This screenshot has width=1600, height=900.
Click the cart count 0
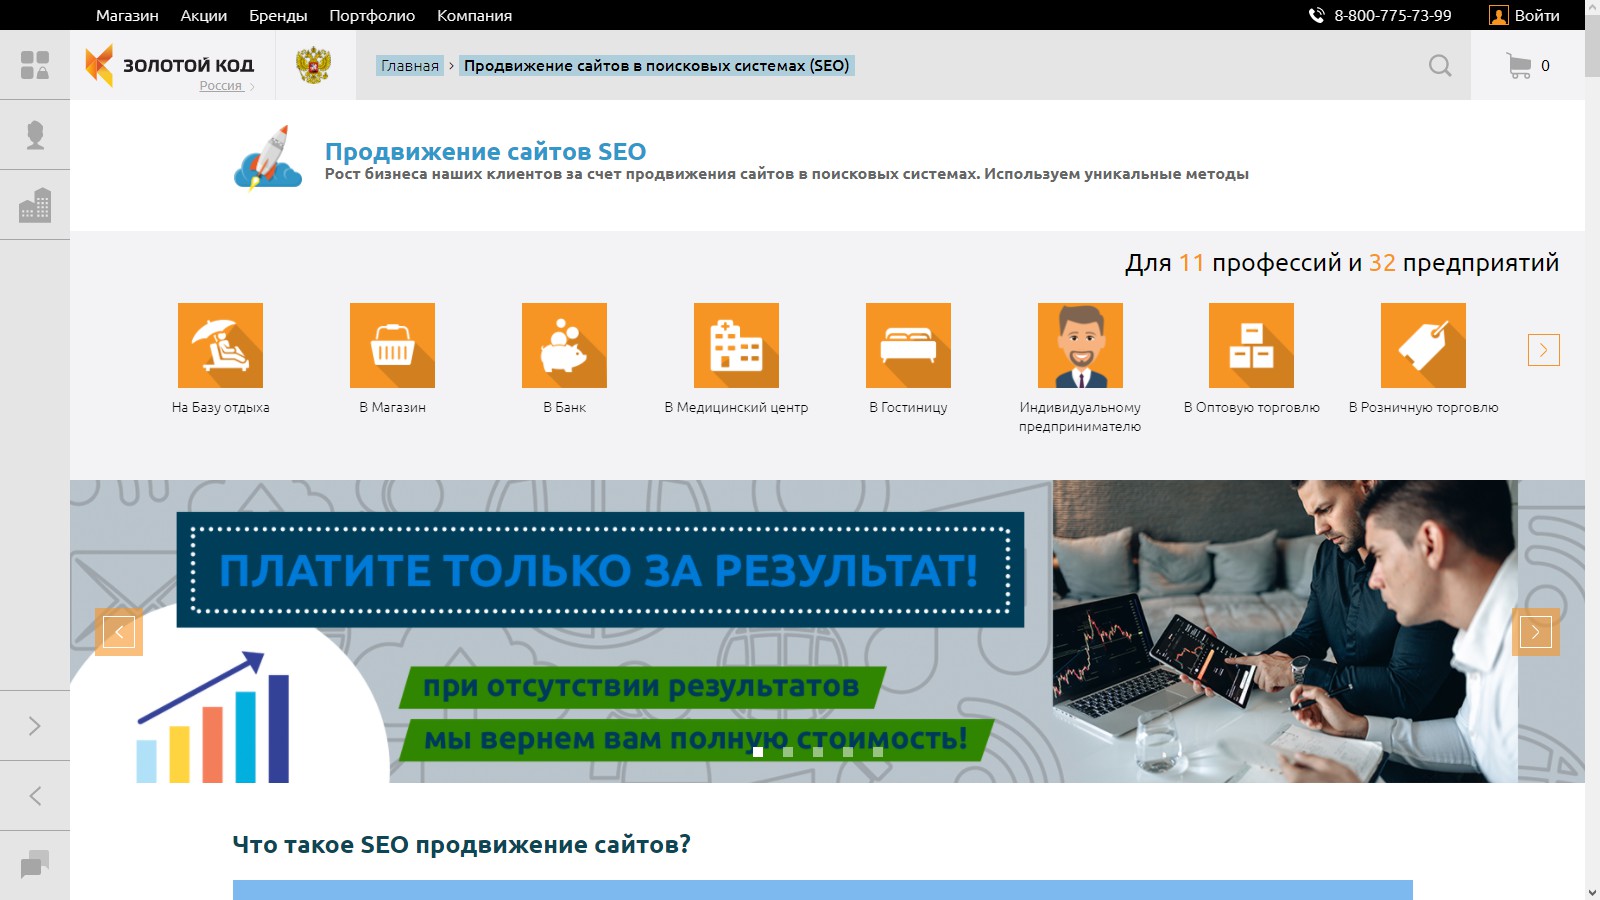(x=1545, y=66)
